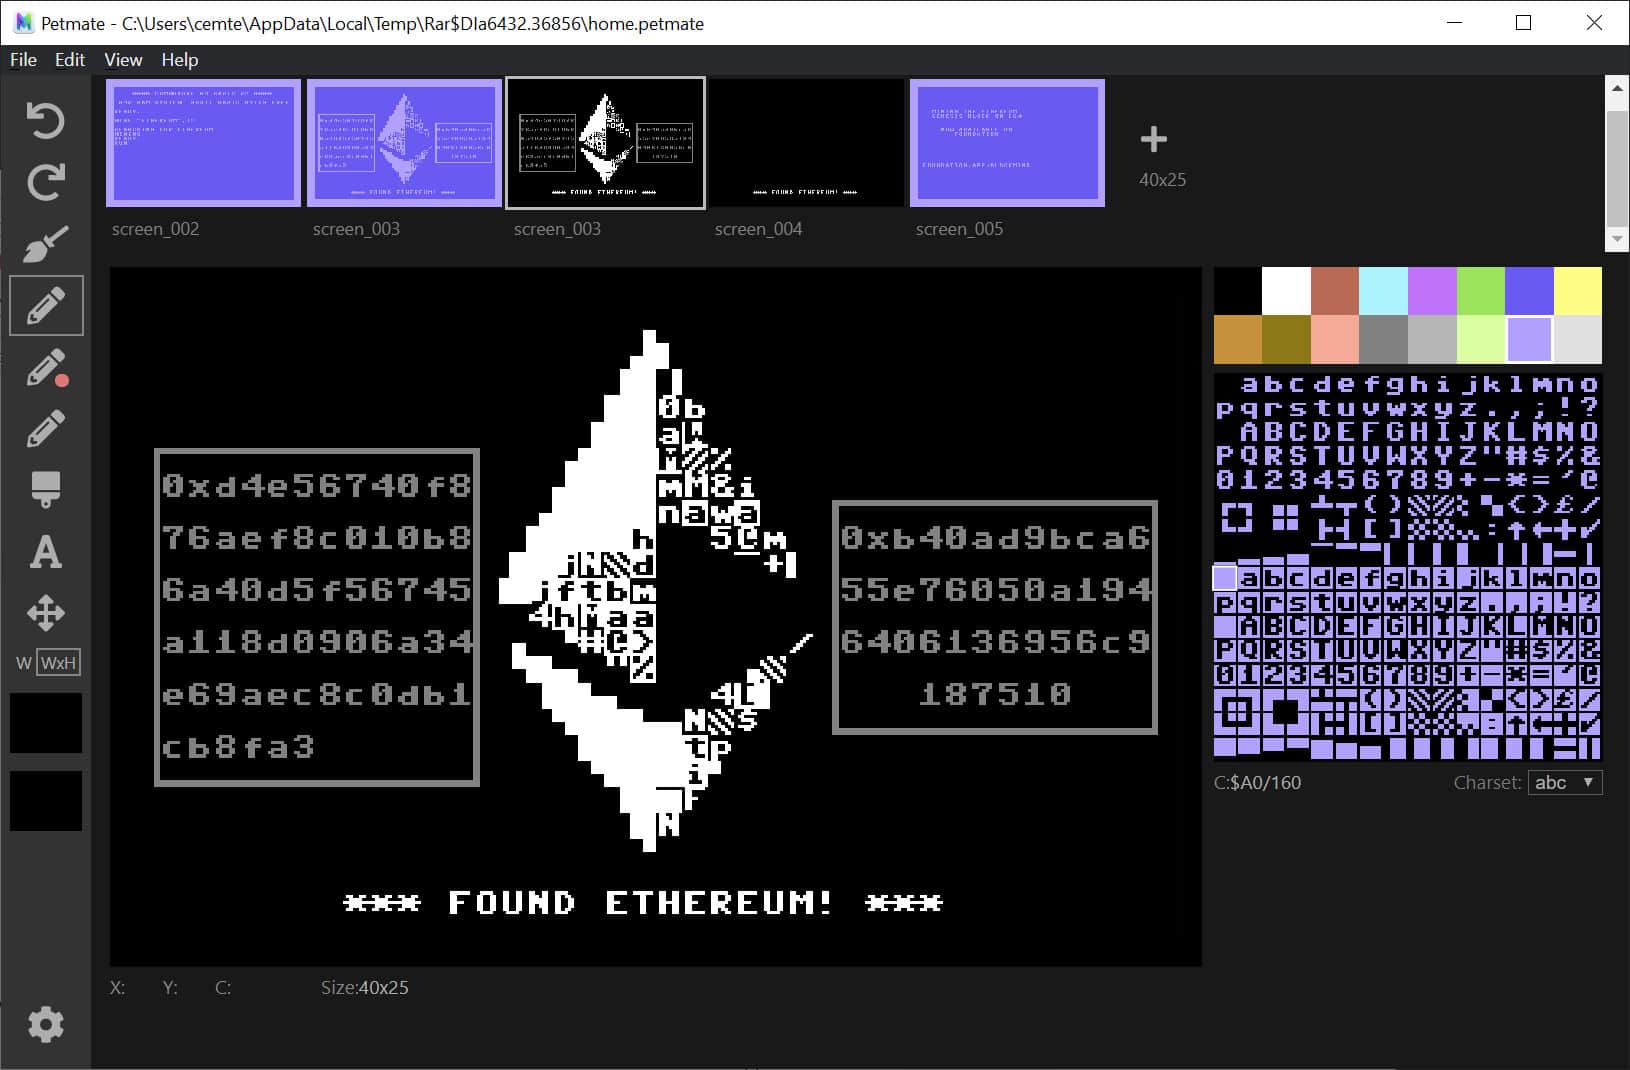Open the Help menu
1630x1070 pixels.
(x=180, y=60)
